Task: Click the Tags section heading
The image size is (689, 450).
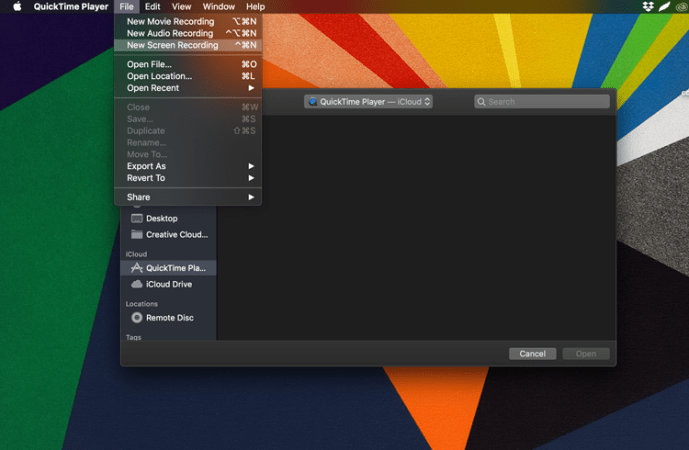Action: pos(134,337)
